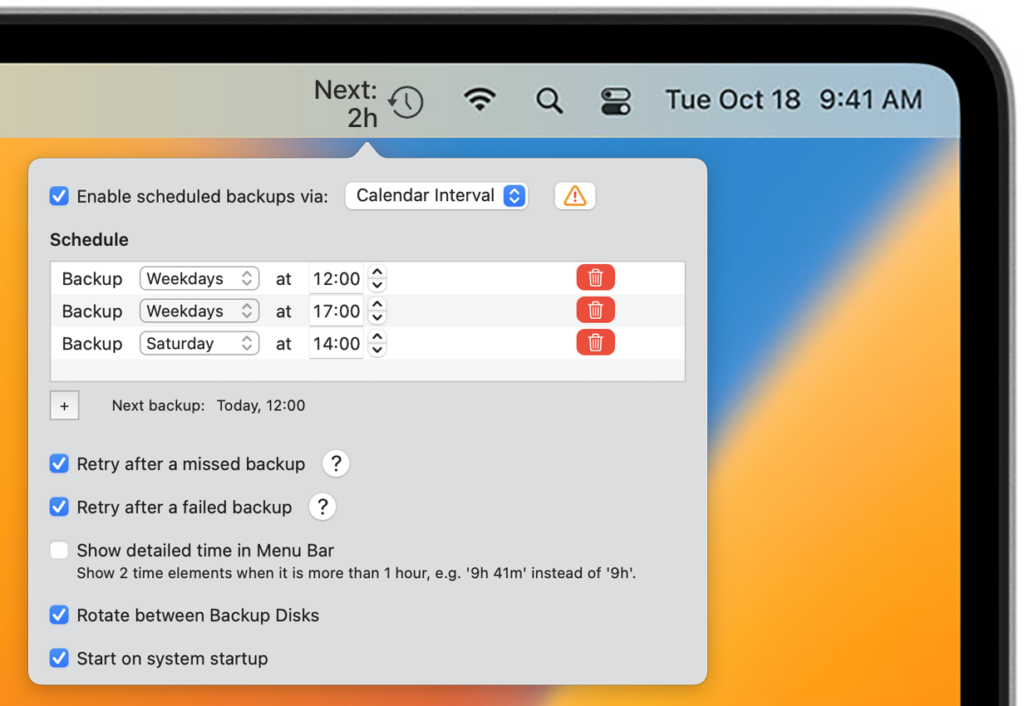The height and width of the screenshot is (706, 1024).
Task: Delete the Saturday 14:00 backup entry
Action: click(x=595, y=342)
